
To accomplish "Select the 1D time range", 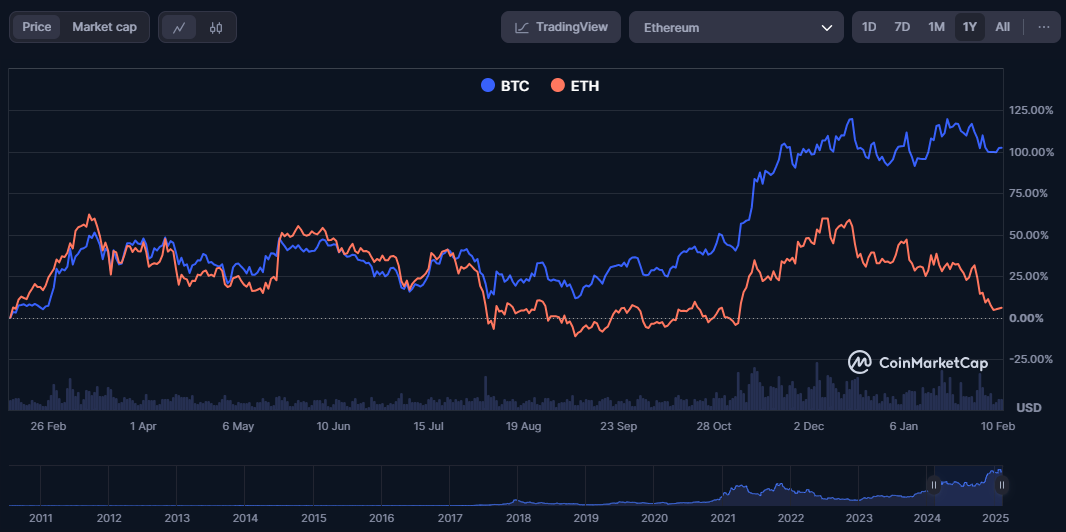I will click(x=869, y=27).
